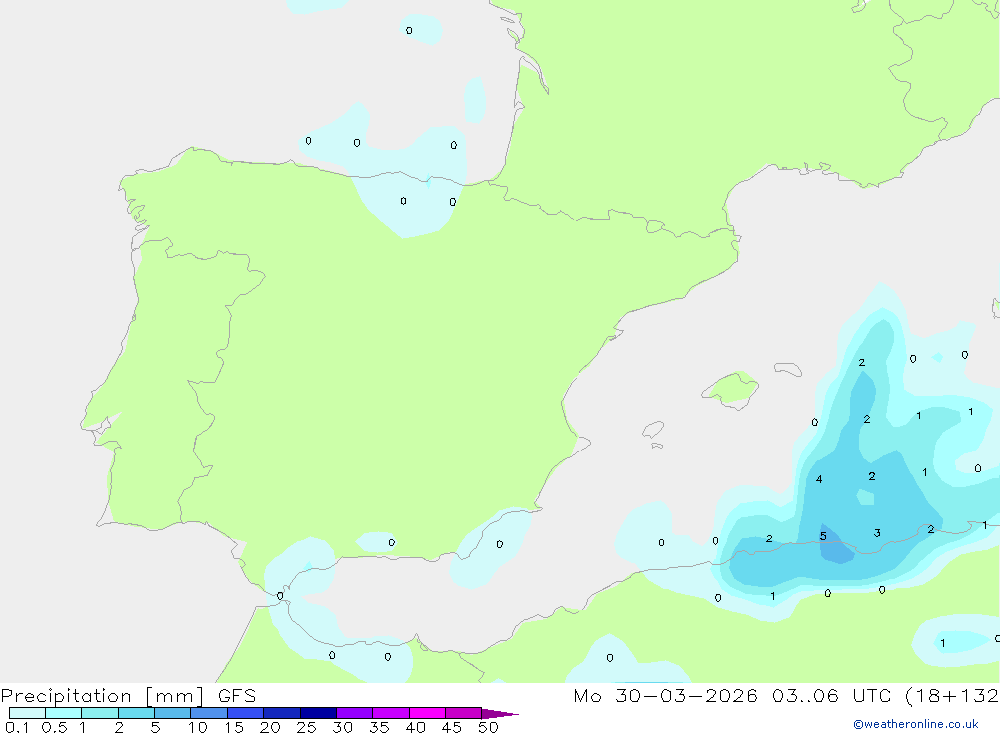Click legend label '30'
Image resolution: width=1000 pixels, height=733 pixels.
pos(343,727)
